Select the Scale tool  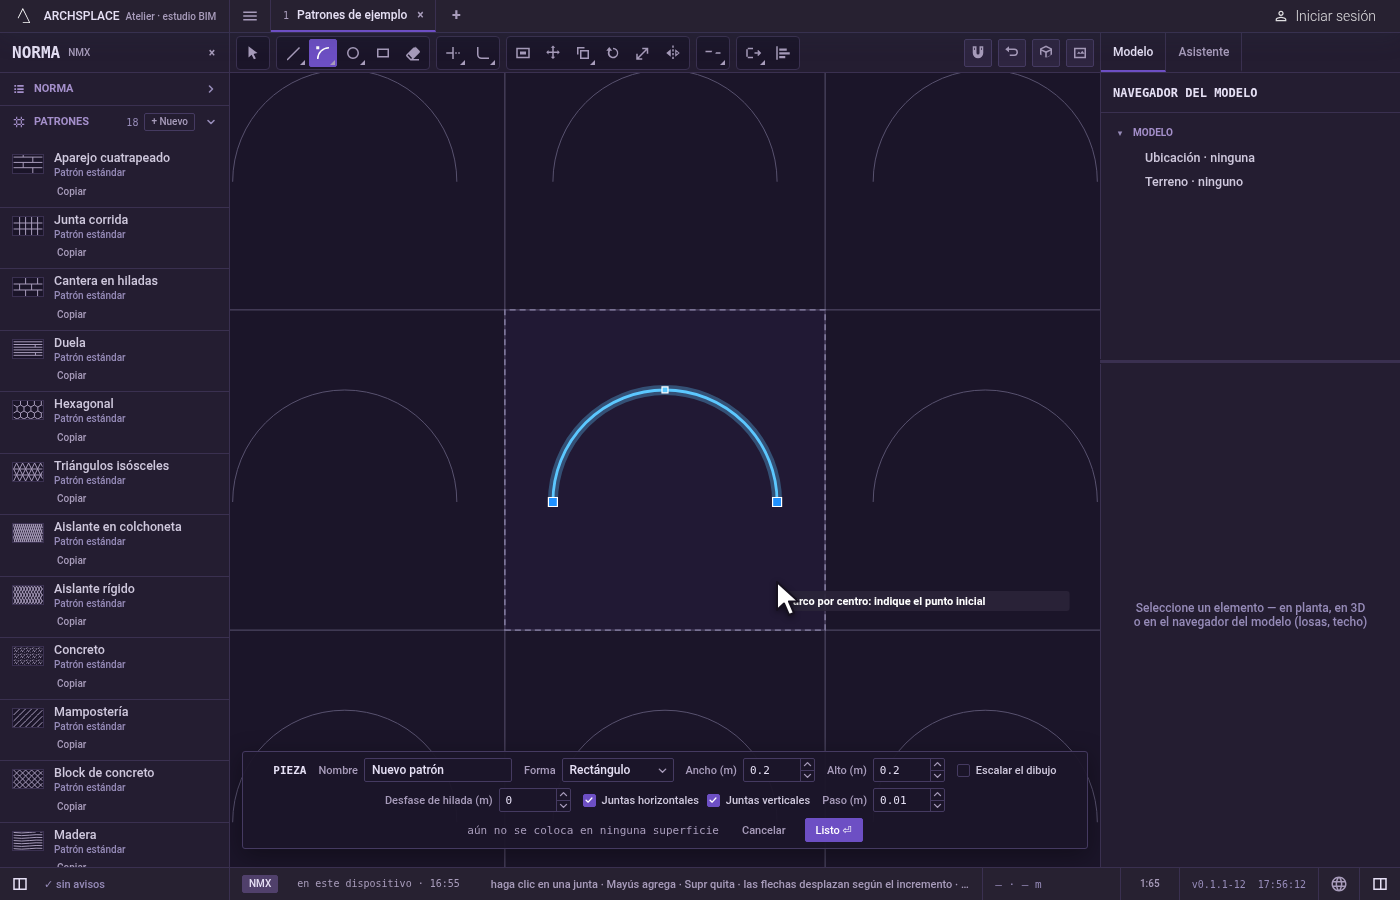[x=643, y=53]
